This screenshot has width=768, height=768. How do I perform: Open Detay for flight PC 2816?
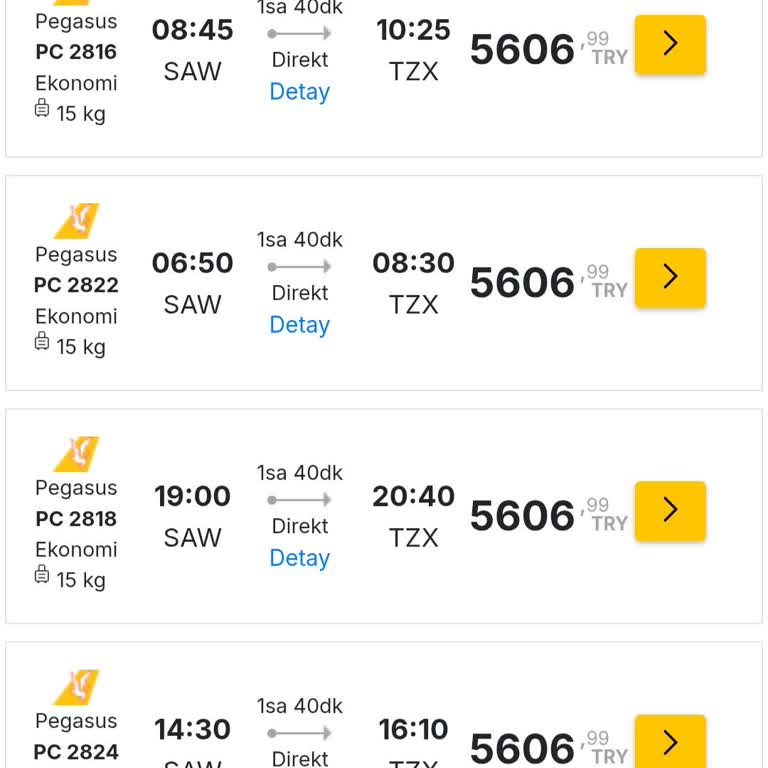(300, 92)
